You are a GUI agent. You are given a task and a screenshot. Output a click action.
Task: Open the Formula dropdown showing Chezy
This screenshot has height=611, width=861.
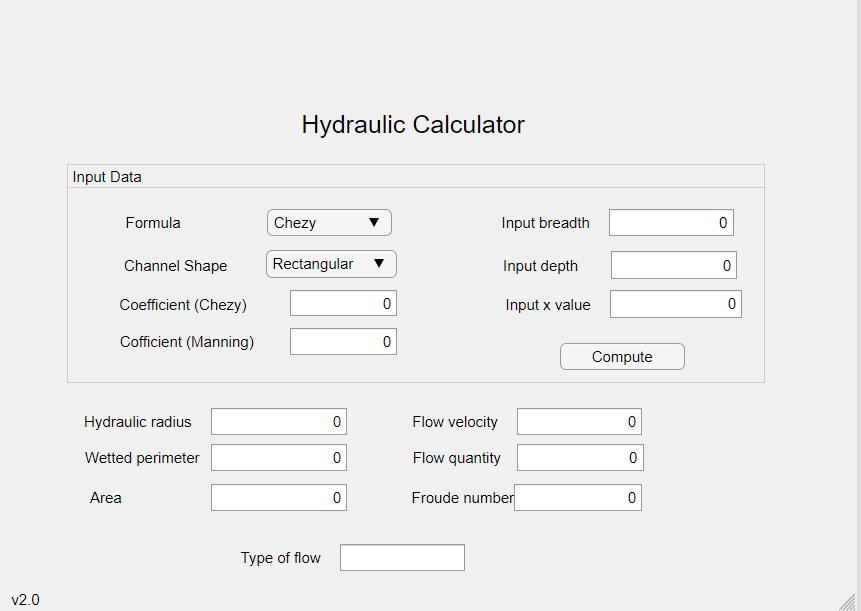(x=329, y=223)
